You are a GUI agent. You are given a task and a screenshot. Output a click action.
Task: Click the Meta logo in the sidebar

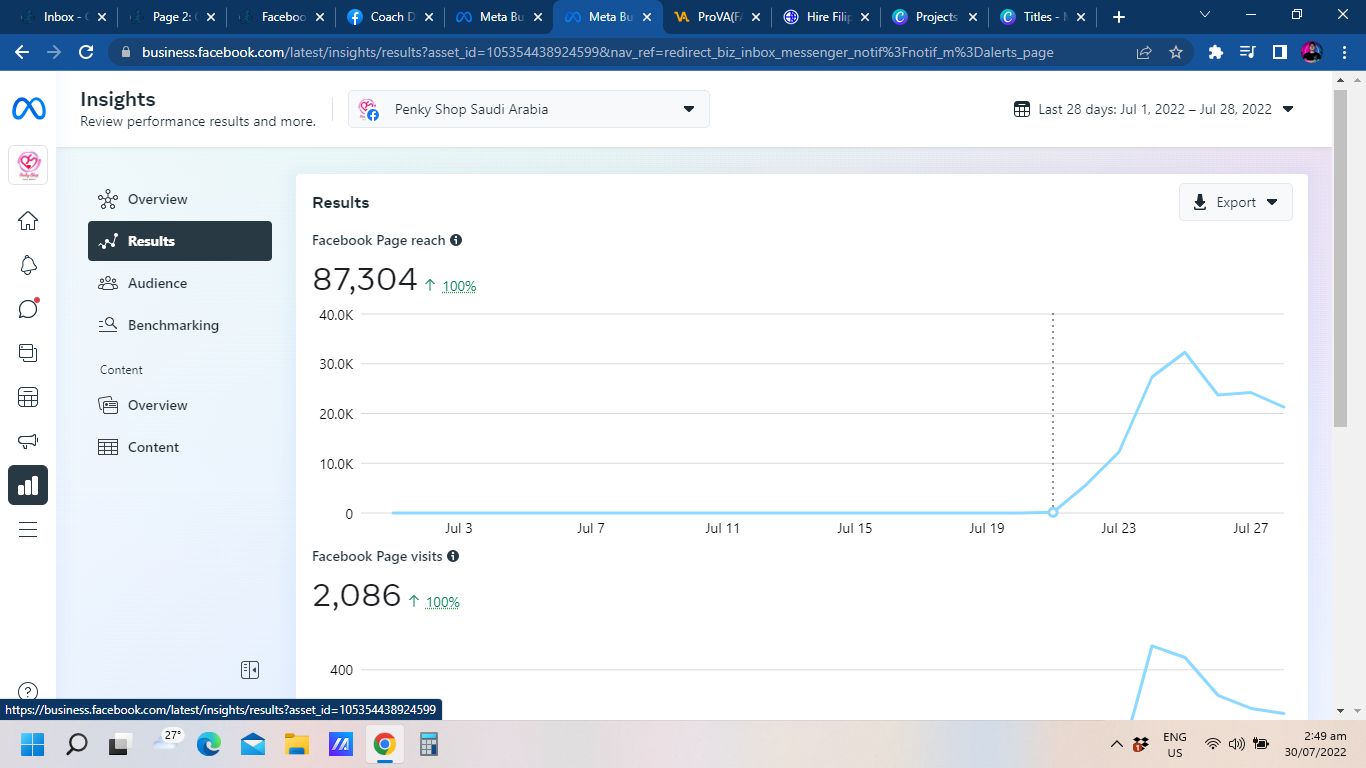click(28, 109)
